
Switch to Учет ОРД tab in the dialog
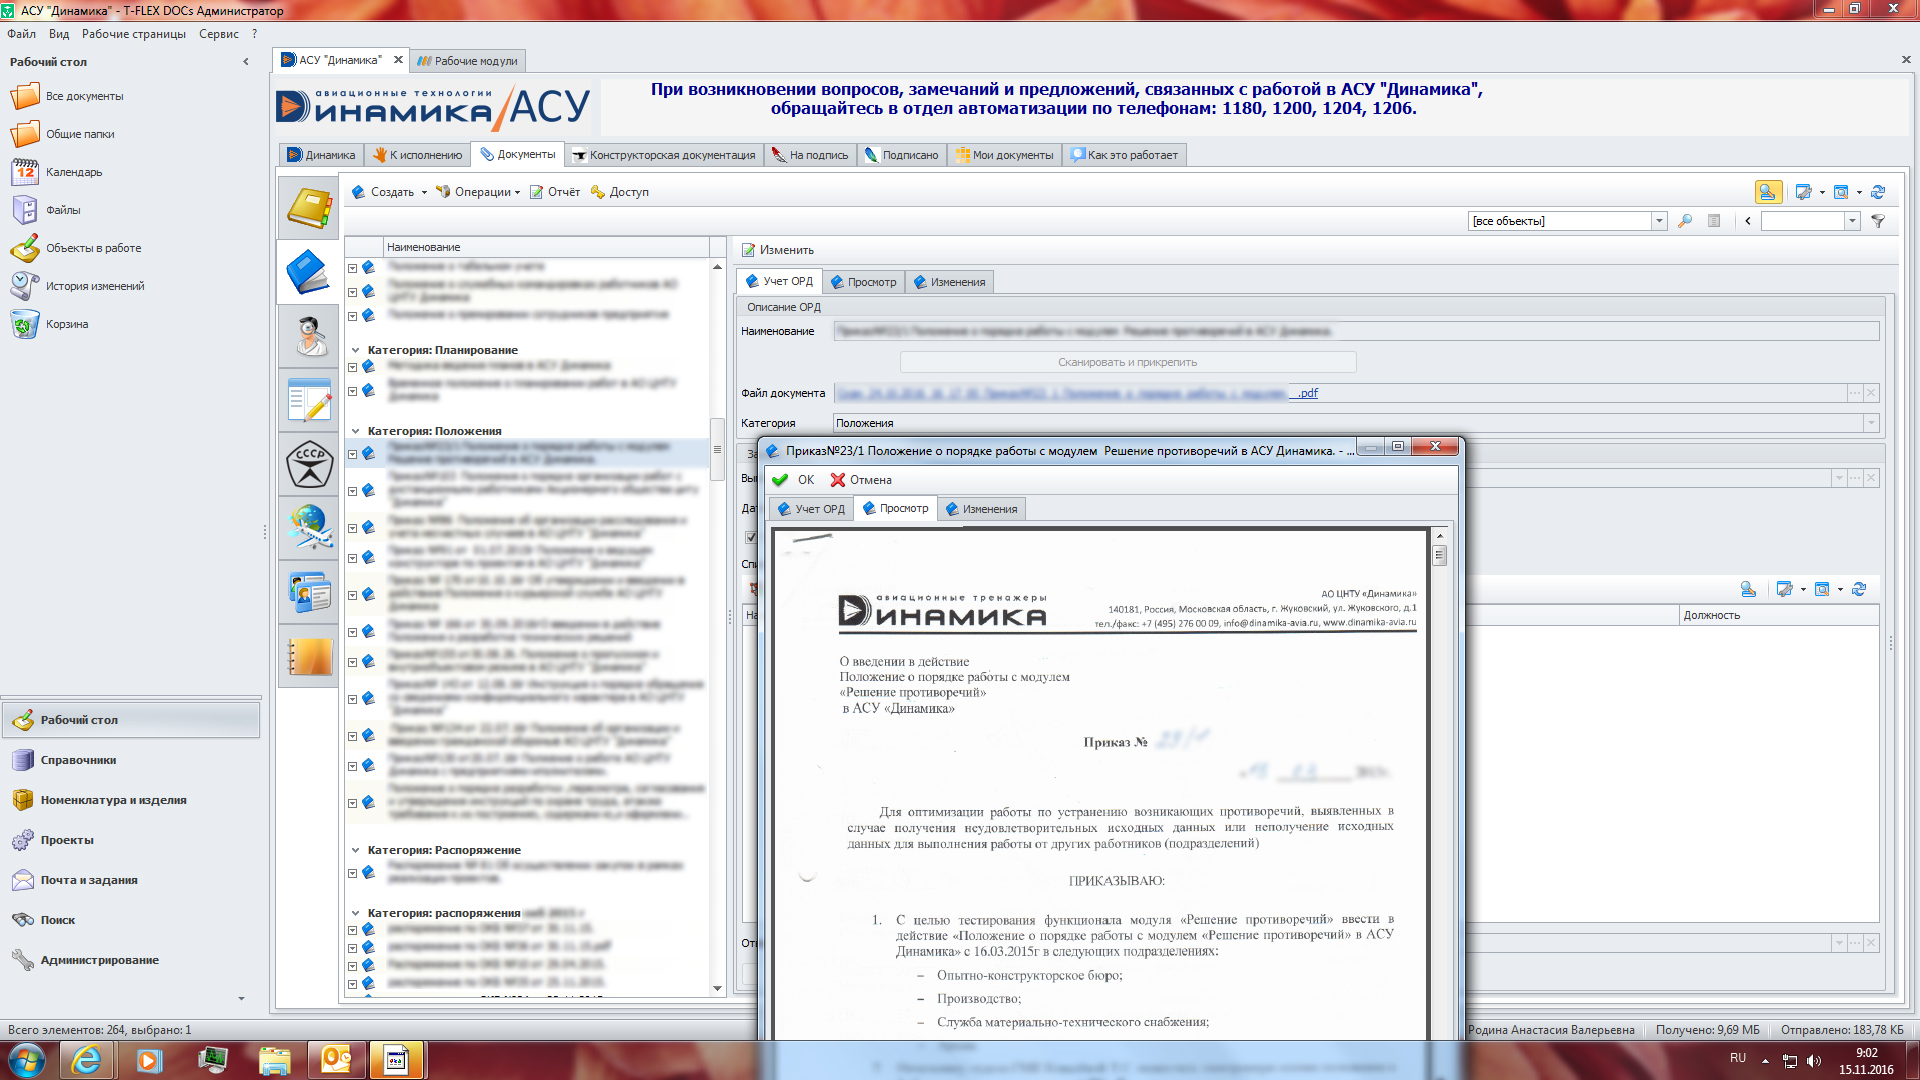pyautogui.click(x=811, y=509)
